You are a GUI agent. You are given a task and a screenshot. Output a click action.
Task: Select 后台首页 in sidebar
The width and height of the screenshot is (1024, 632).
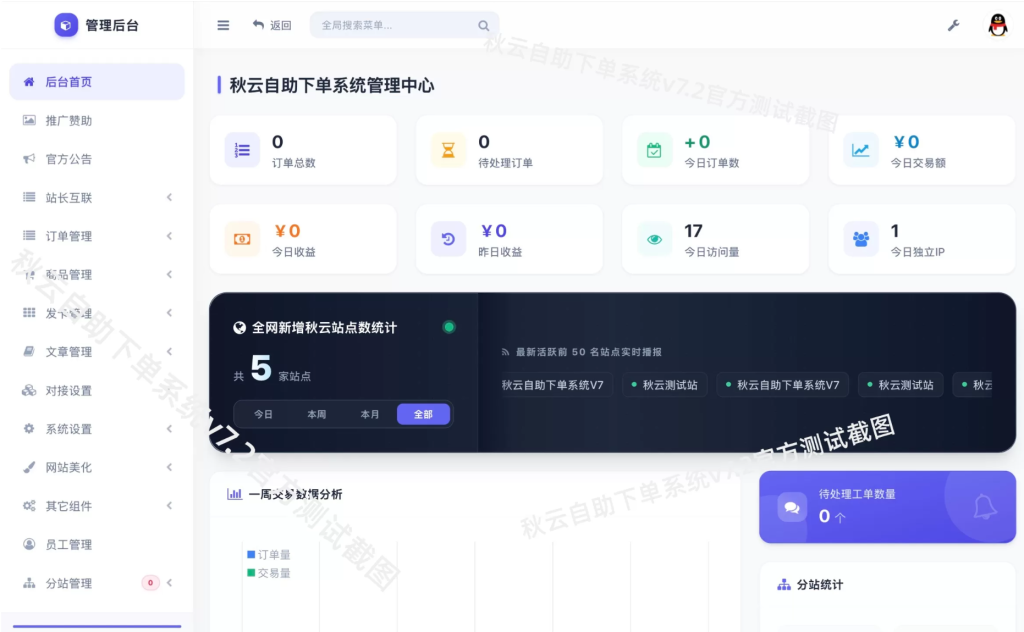tap(97, 82)
